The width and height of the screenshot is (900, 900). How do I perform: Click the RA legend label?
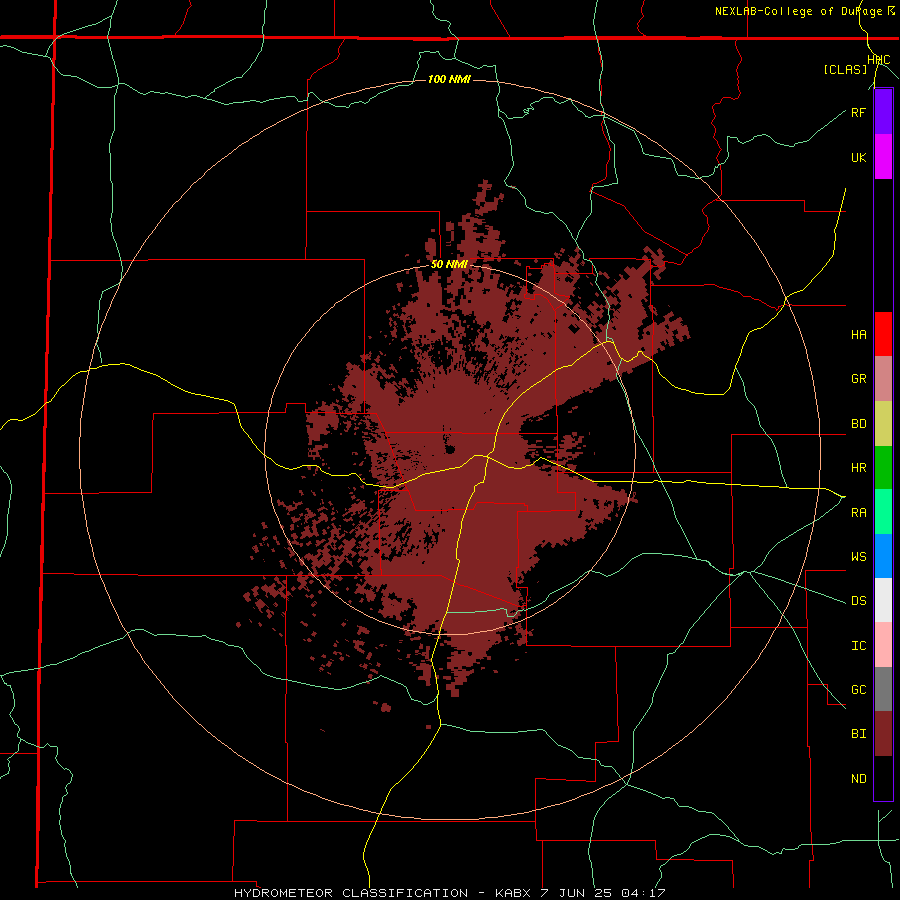[858, 512]
